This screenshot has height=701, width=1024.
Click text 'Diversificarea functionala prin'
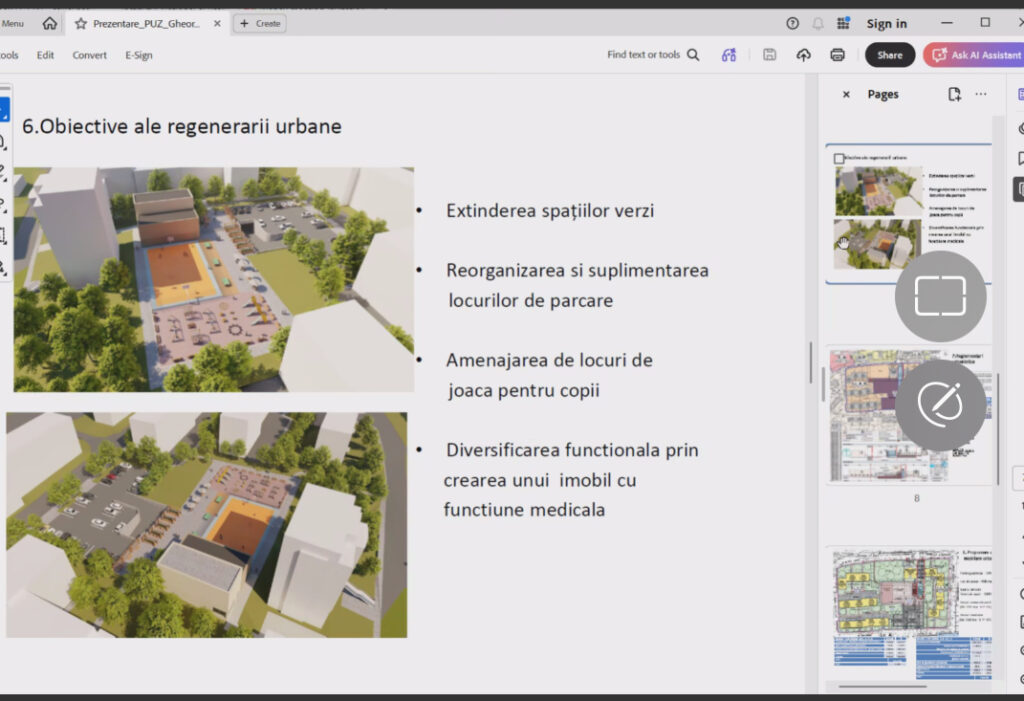point(572,450)
